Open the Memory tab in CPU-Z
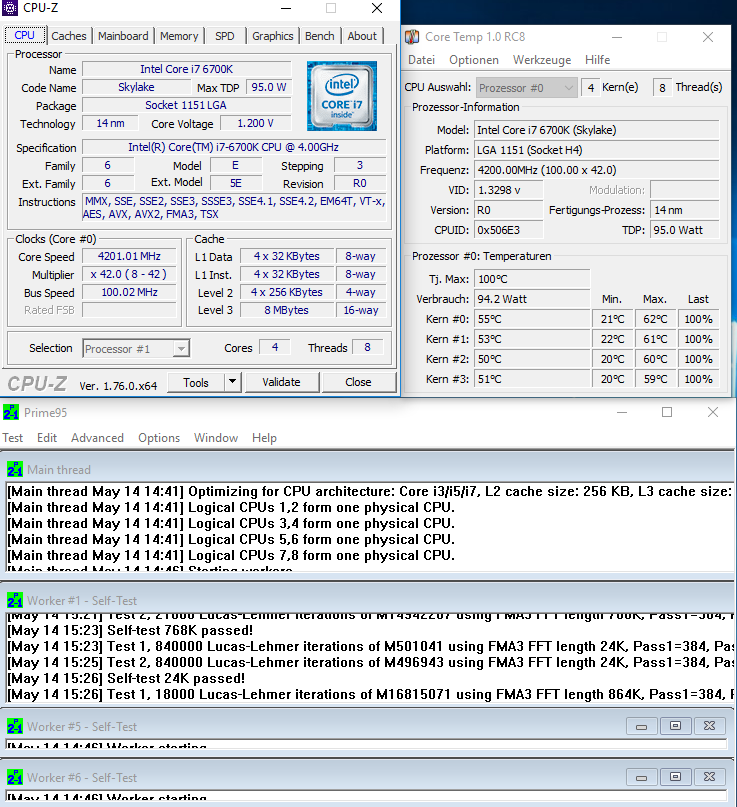This screenshot has width=737, height=807. 179,36
